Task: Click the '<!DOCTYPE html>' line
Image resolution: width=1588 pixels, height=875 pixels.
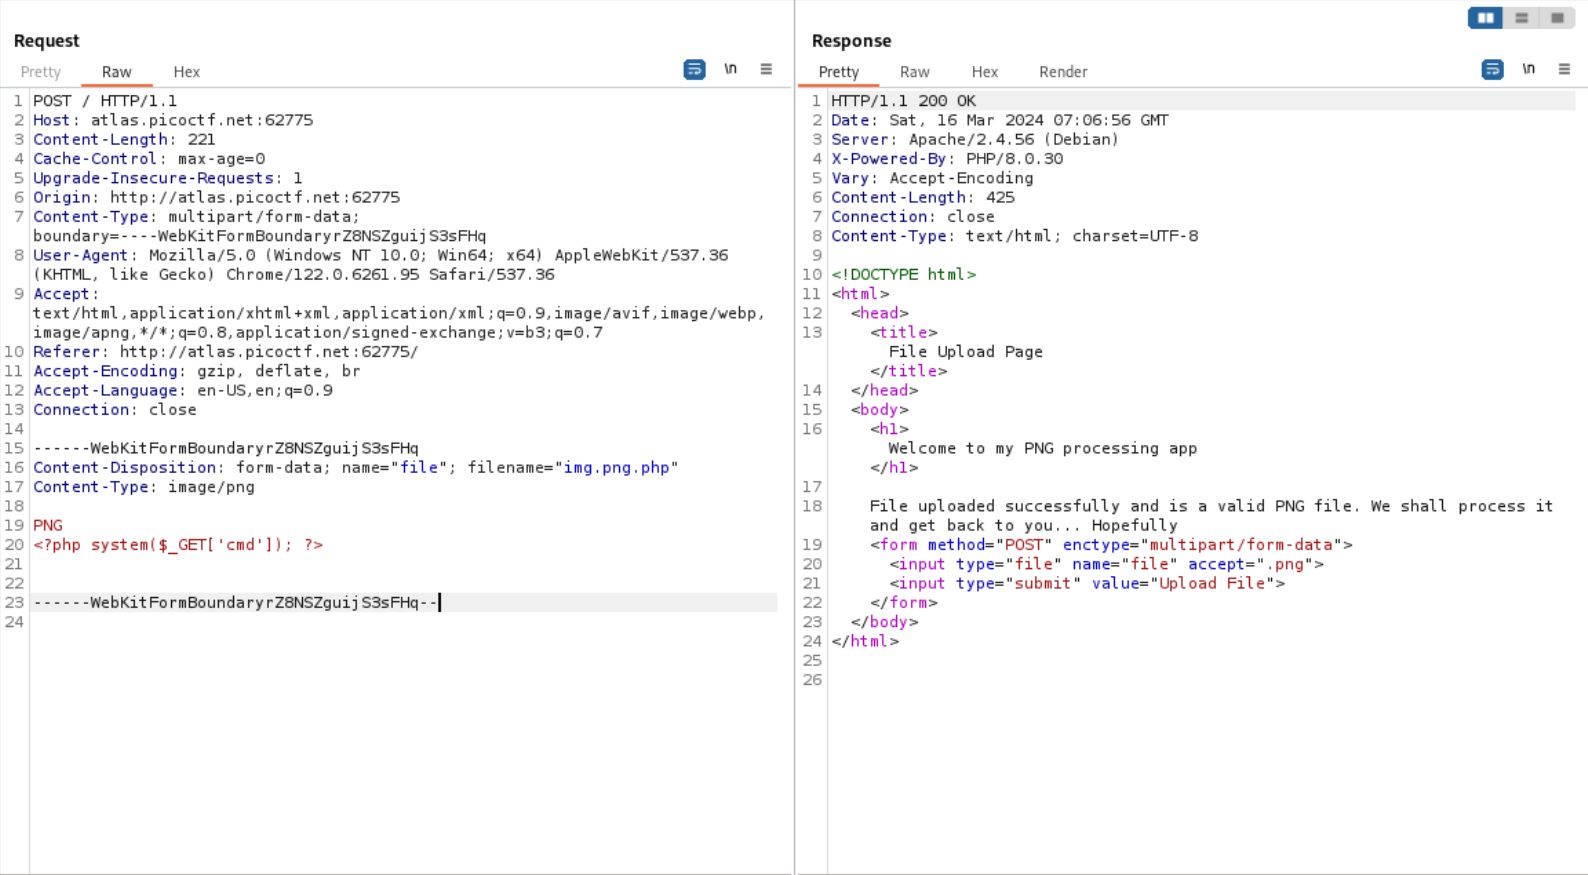Action: [x=903, y=275]
